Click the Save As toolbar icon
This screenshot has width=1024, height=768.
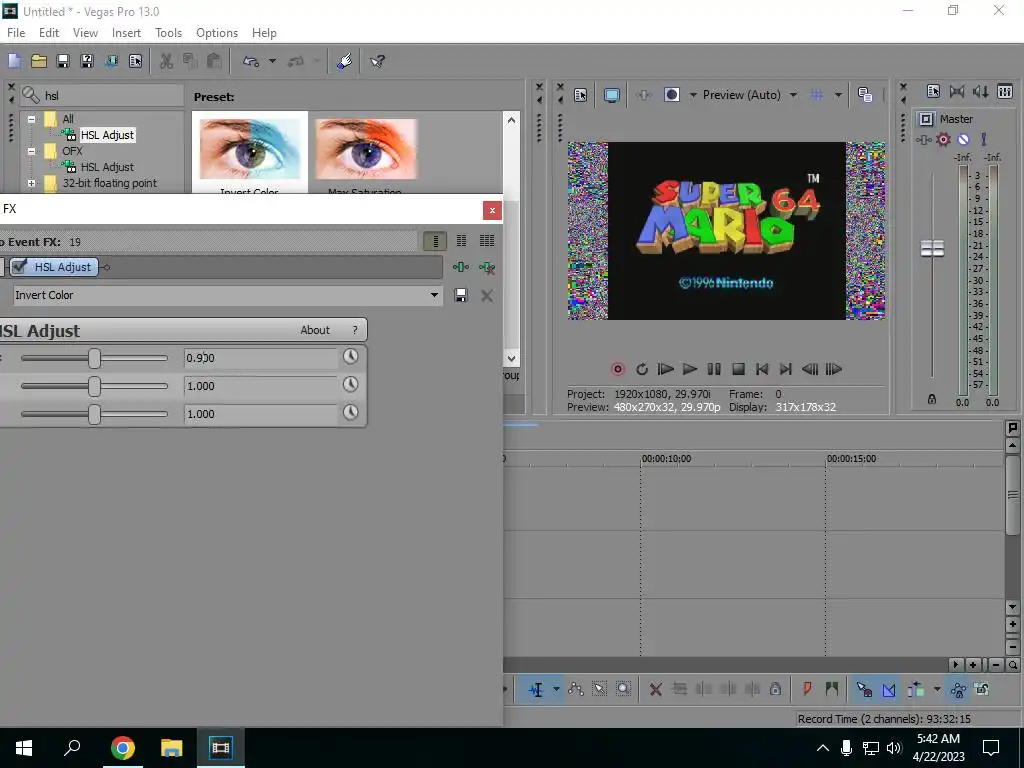click(87, 61)
